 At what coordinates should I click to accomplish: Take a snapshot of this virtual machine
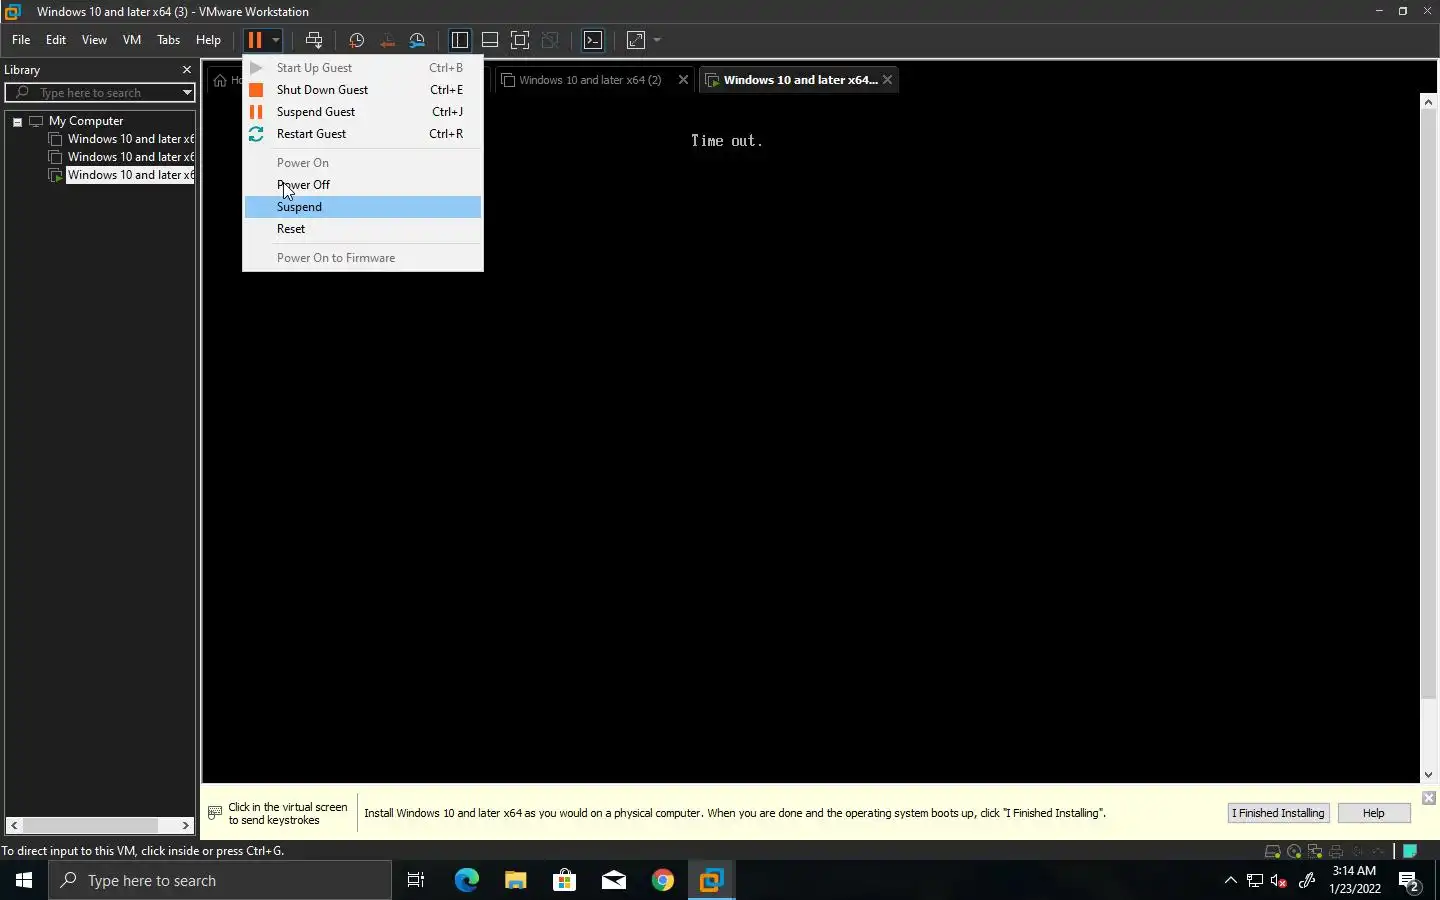coord(356,40)
